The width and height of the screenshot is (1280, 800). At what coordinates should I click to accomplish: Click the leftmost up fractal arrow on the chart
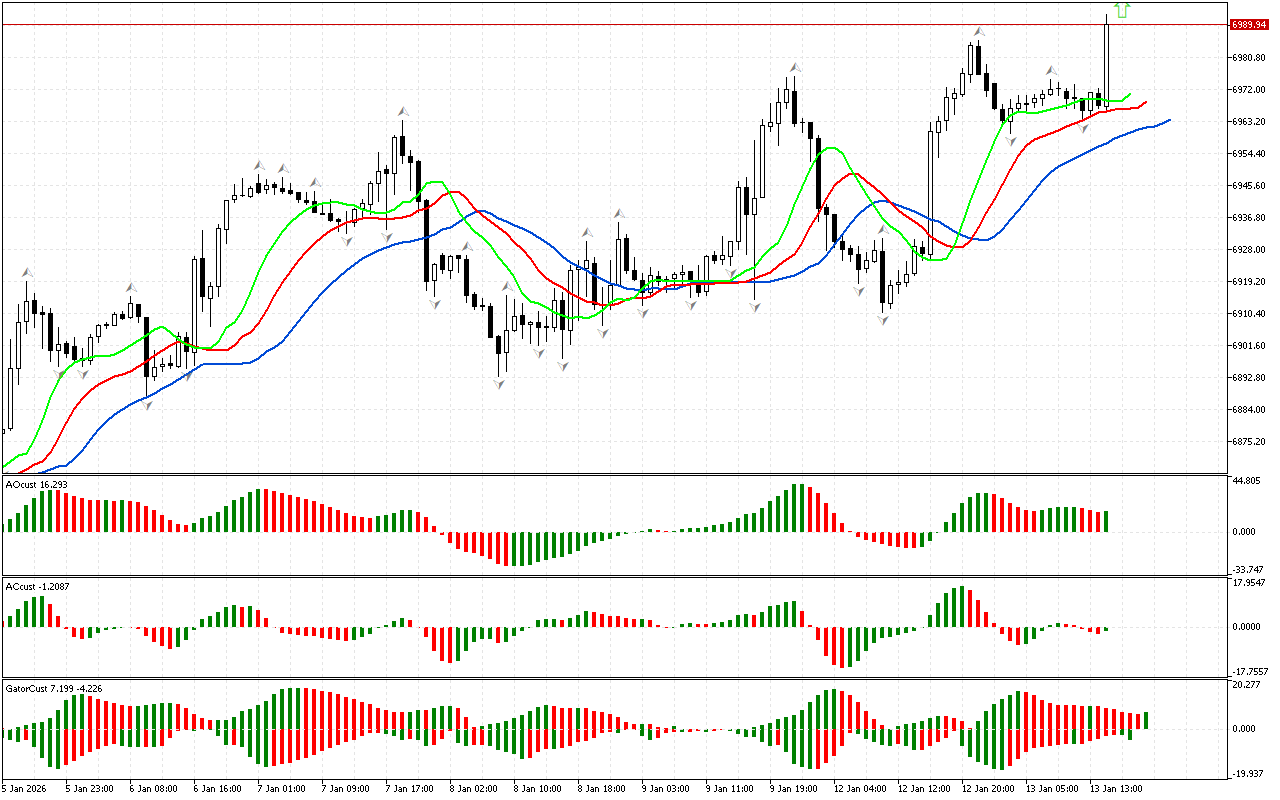pos(27,272)
